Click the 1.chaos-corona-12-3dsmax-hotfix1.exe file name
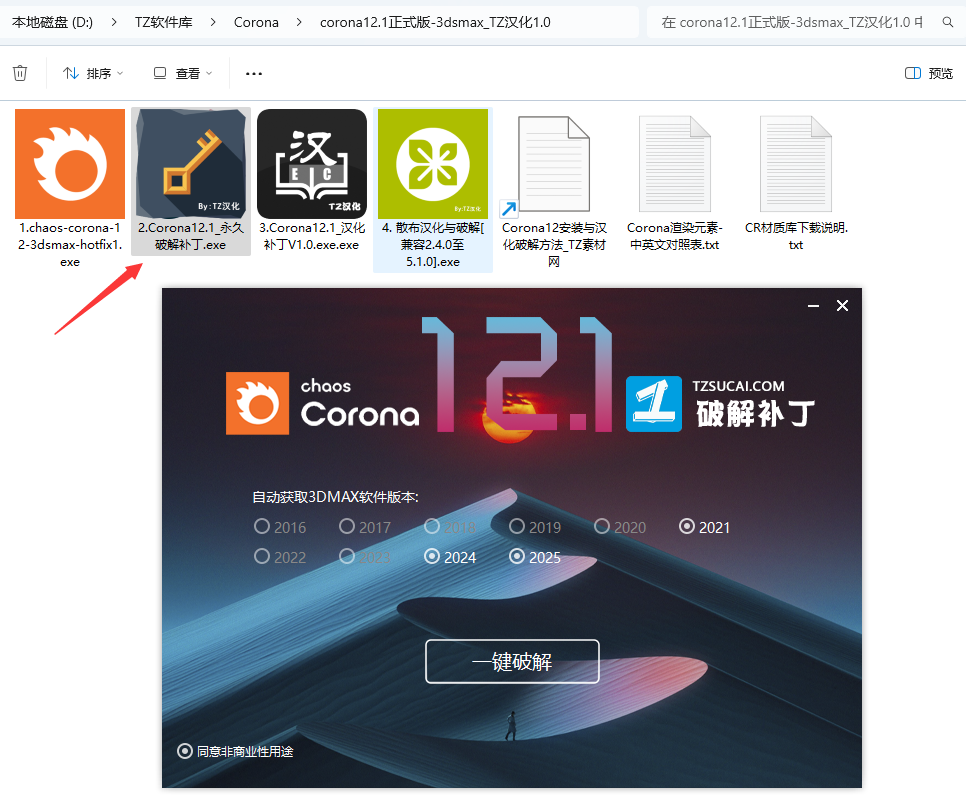 click(70, 245)
